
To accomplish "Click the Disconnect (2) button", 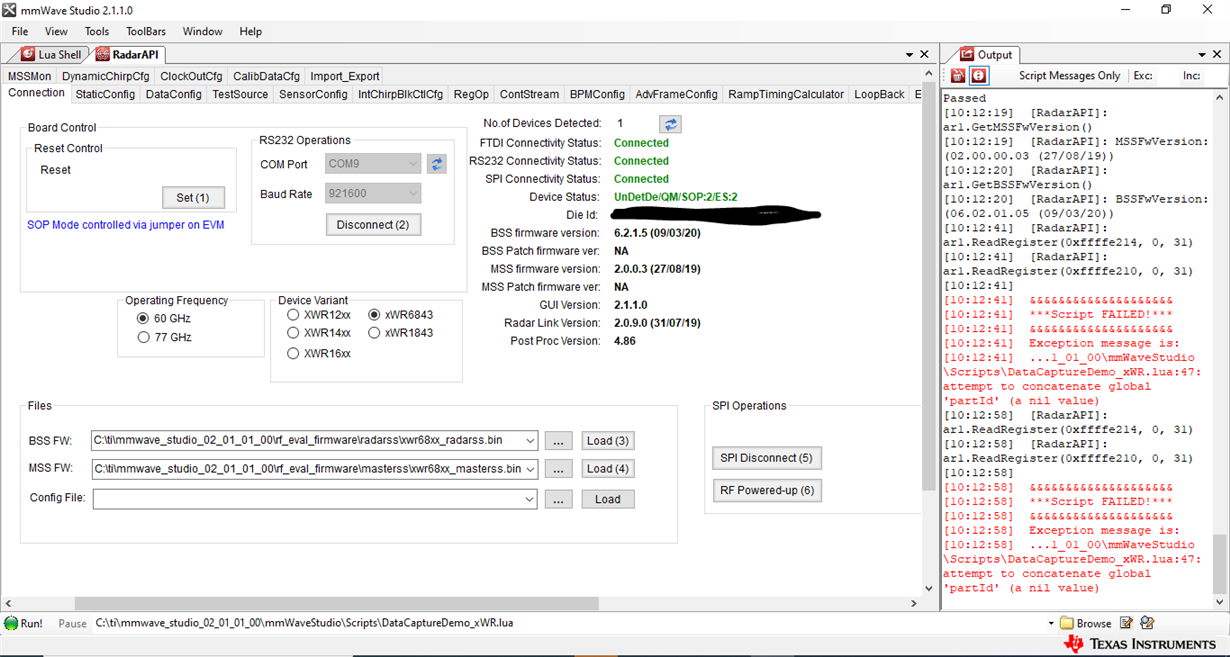I will [373, 225].
